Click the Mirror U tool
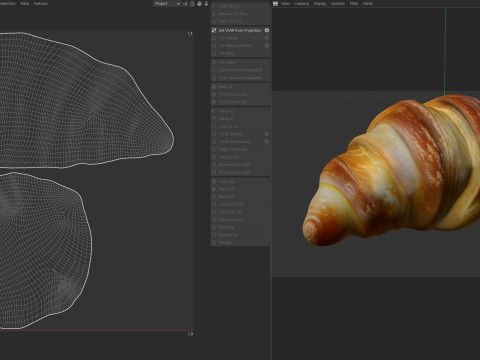The width and height of the screenshot is (480, 360). click(x=240, y=111)
